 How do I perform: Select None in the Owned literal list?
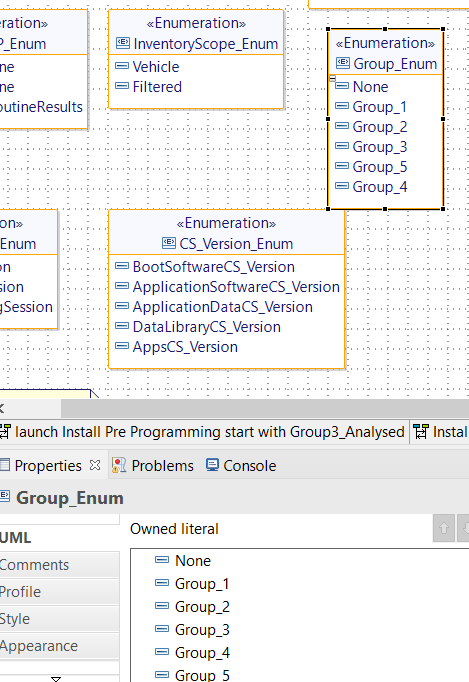click(x=193, y=561)
